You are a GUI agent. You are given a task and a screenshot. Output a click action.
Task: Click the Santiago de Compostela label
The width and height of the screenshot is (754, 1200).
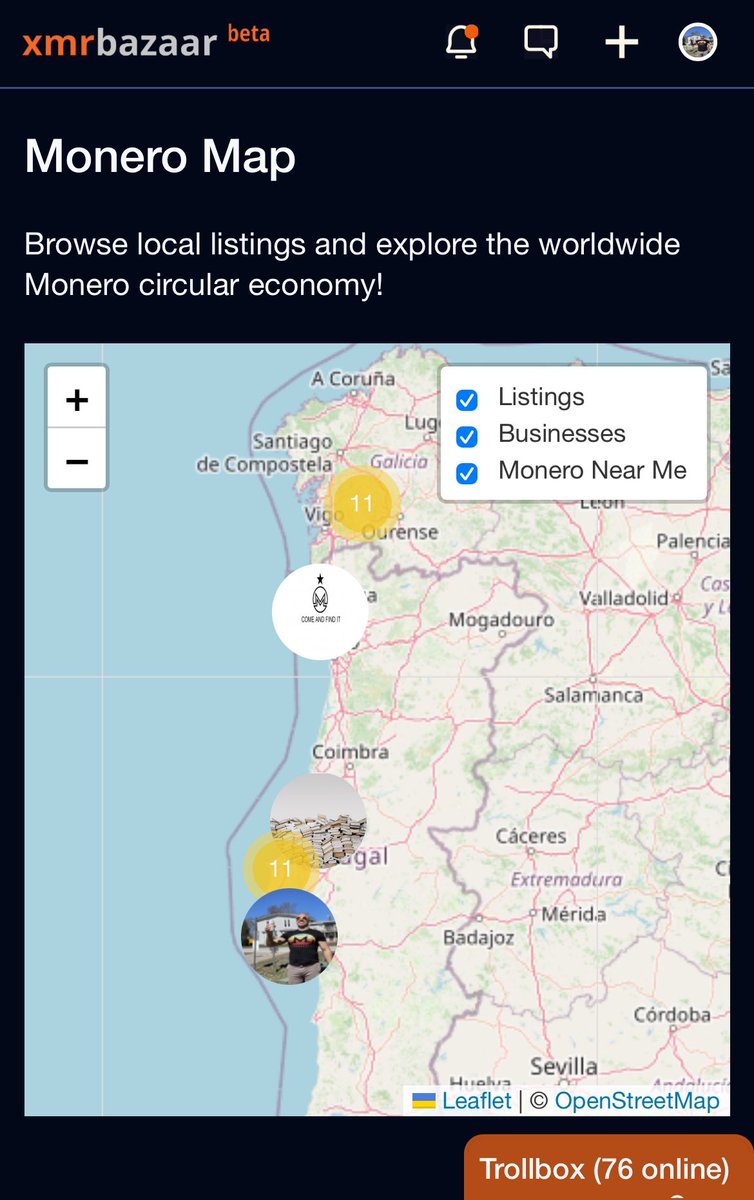point(265,453)
